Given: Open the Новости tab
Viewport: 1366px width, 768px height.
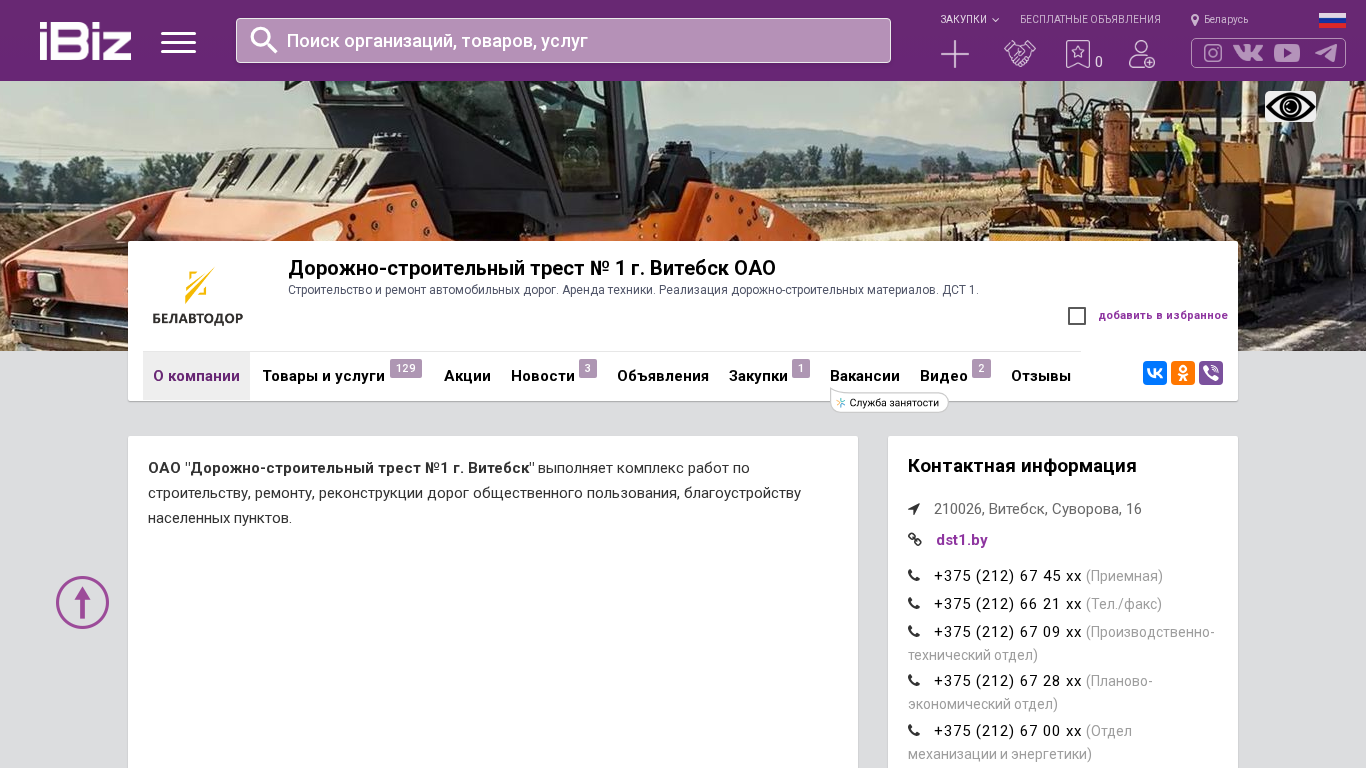Looking at the screenshot, I should coord(554,376).
